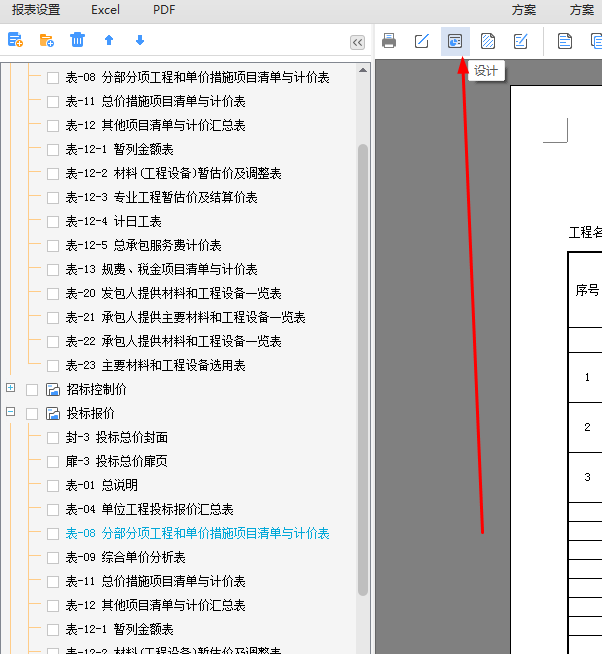Image resolution: width=602 pixels, height=654 pixels.
Task: Select 表-12-1 暂列金额表 under 投标报价
Action: coord(119,629)
